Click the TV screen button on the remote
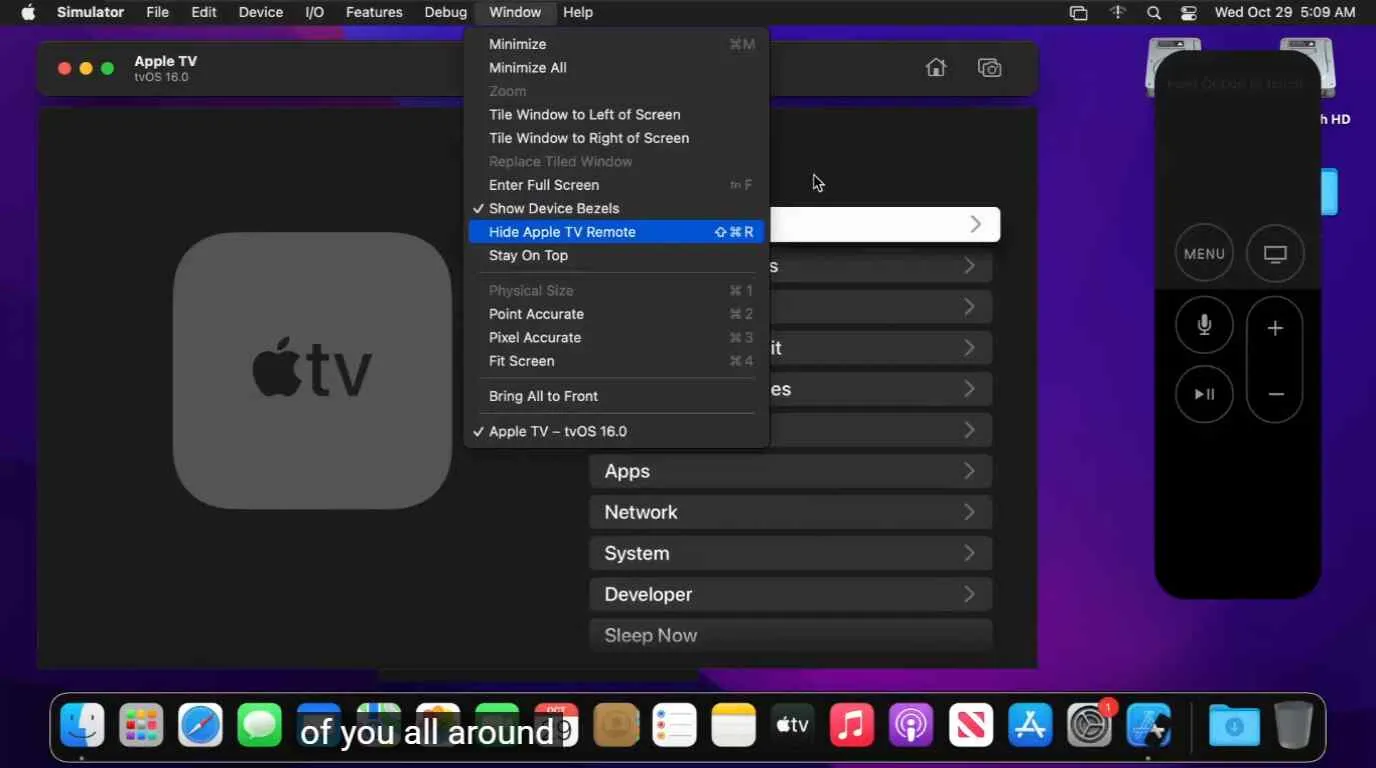This screenshot has width=1376, height=768. coord(1275,254)
